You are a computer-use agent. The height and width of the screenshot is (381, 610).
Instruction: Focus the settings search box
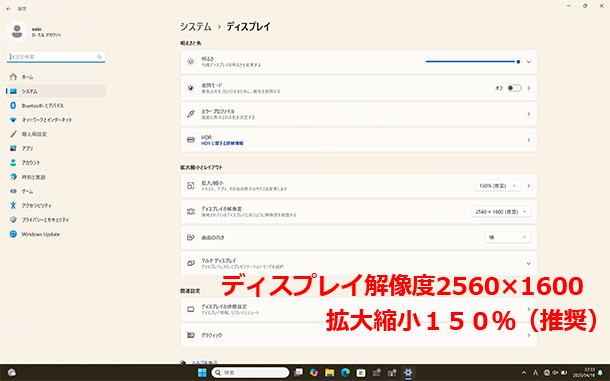(56, 57)
